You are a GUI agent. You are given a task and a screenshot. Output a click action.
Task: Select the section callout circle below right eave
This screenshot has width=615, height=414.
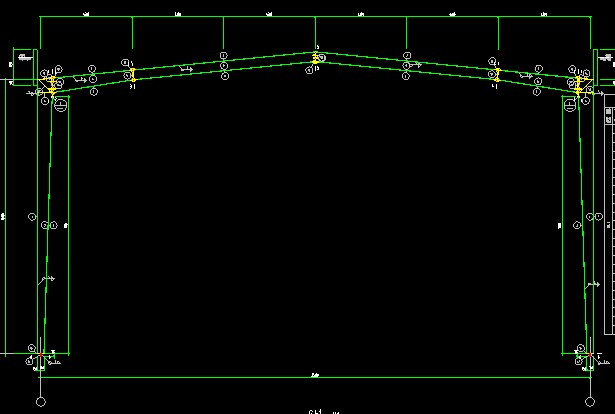tap(567, 103)
